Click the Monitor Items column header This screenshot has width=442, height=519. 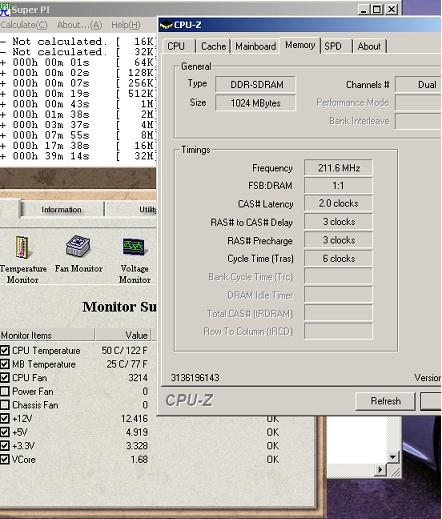click(47, 335)
